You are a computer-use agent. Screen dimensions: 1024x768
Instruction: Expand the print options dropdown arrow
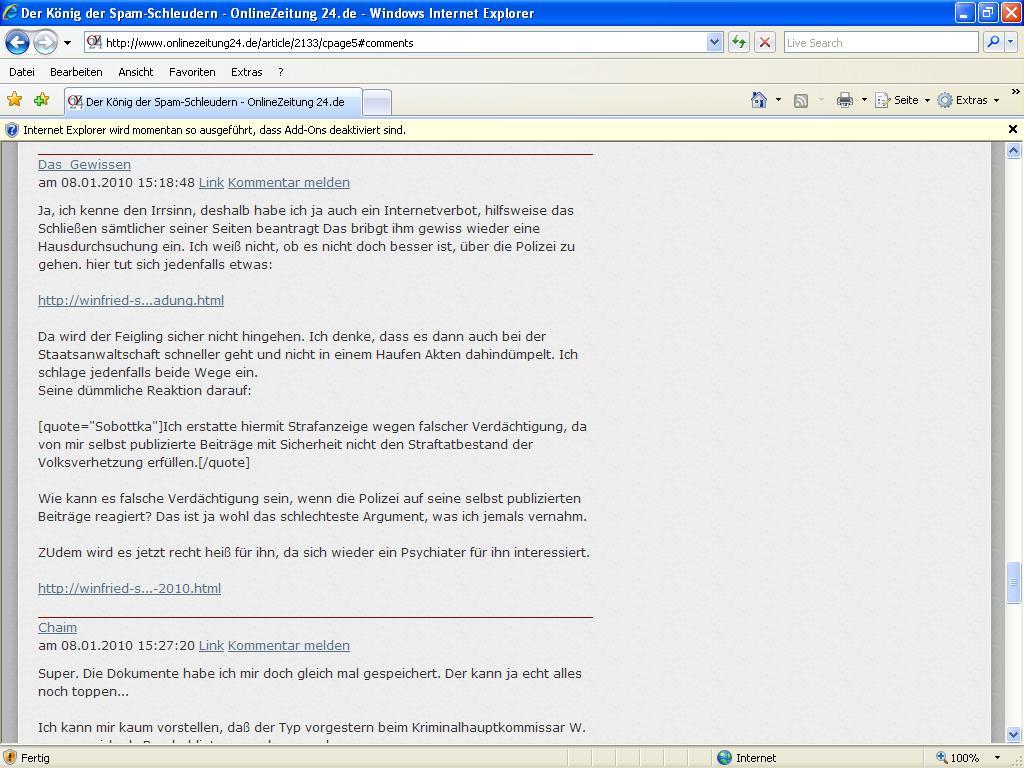[864, 100]
